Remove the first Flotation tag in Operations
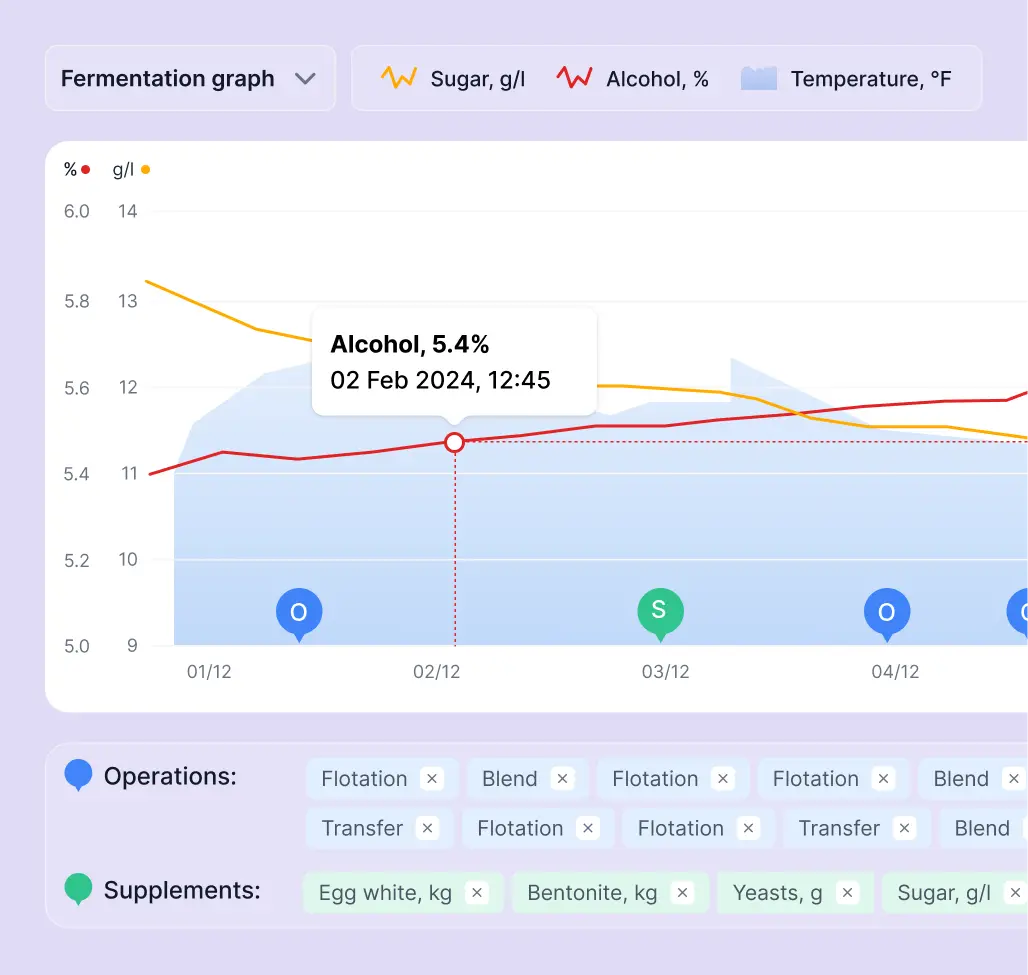The height and width of the screenshot is (975, 1028). (x=431, y=779)
